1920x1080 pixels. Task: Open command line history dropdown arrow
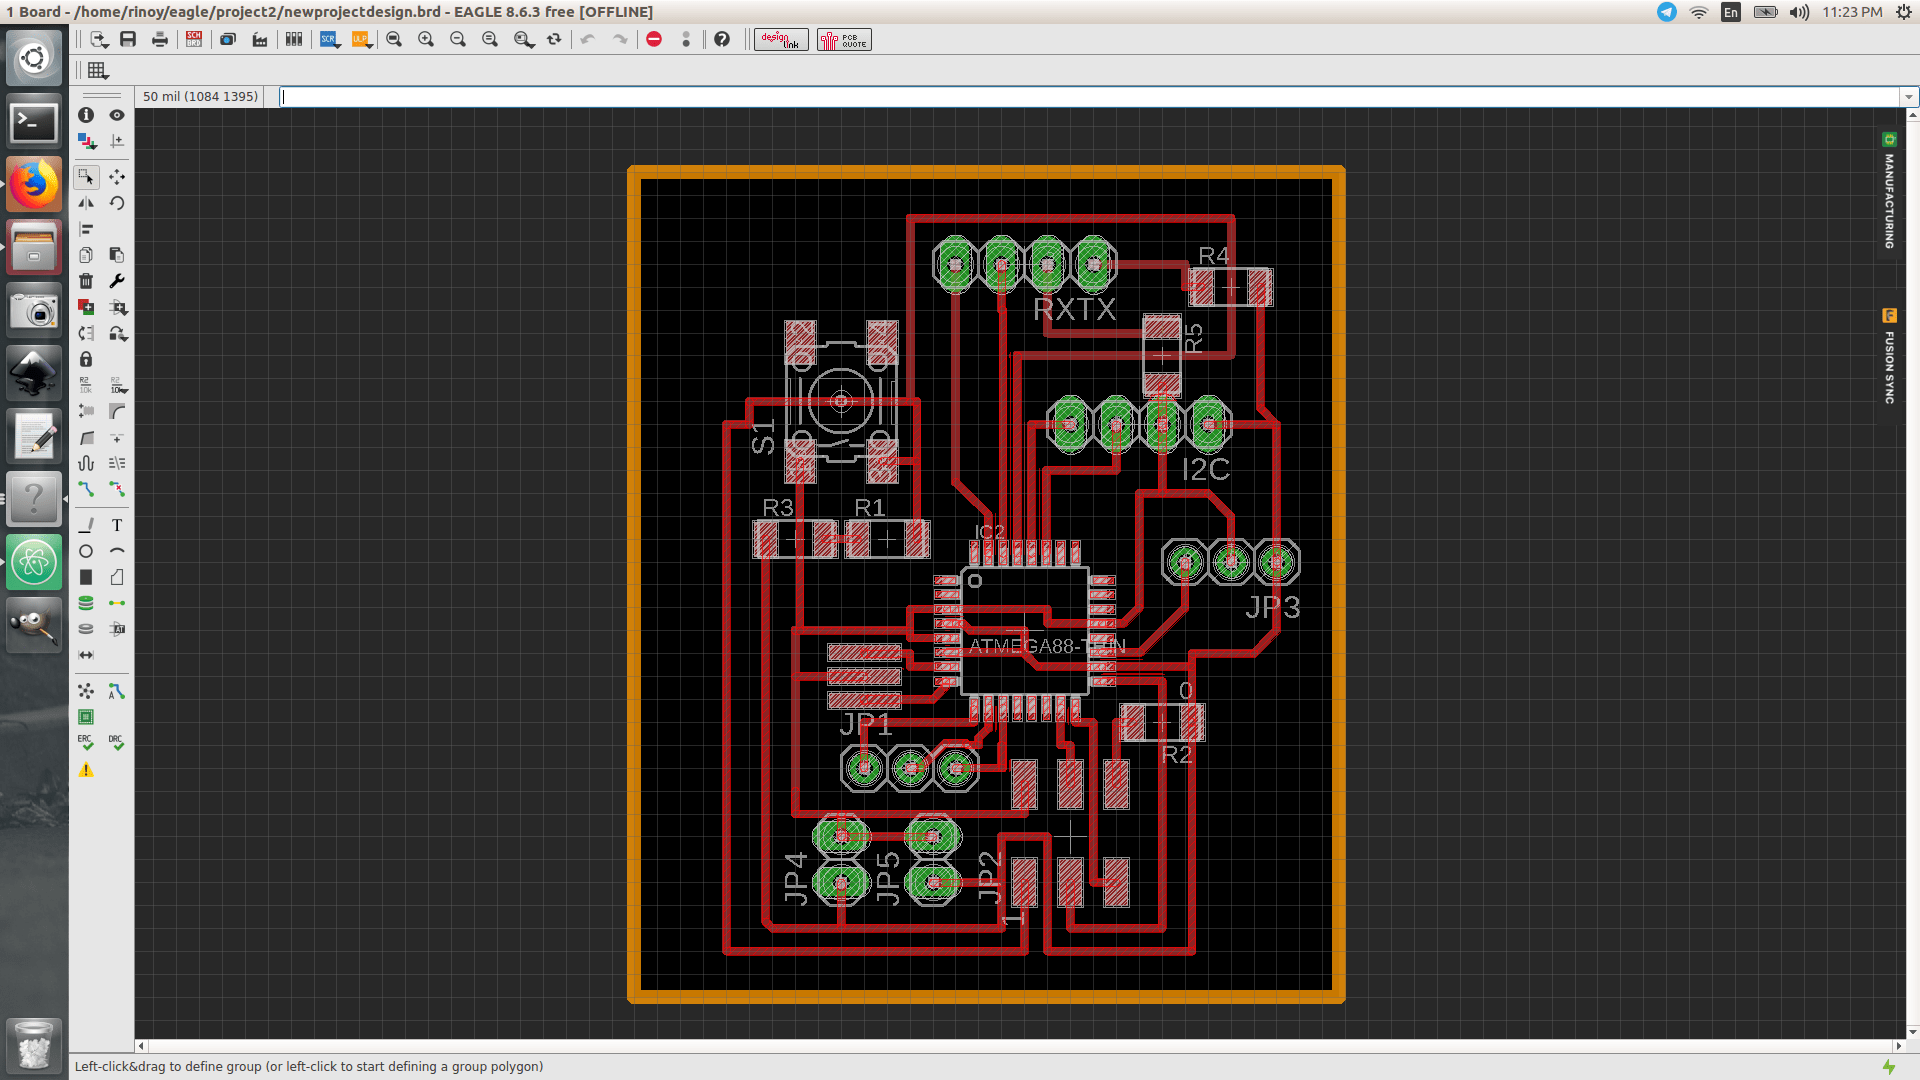click(1909, 97)
